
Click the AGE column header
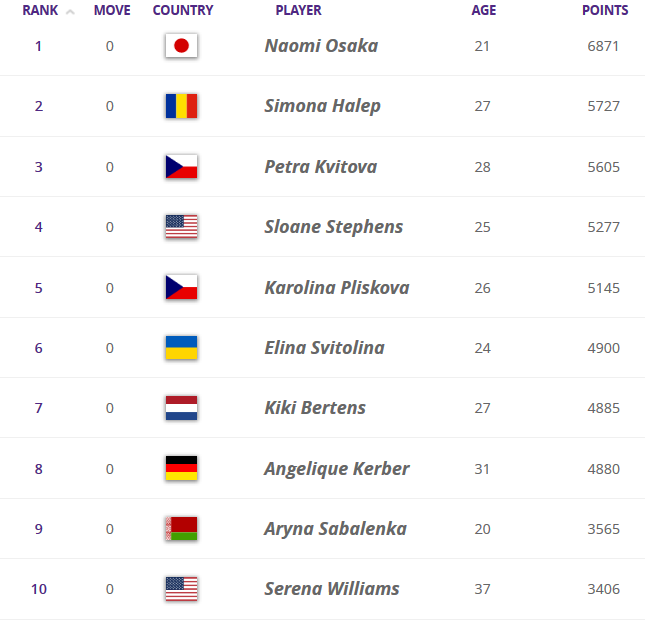coord(483,11)
